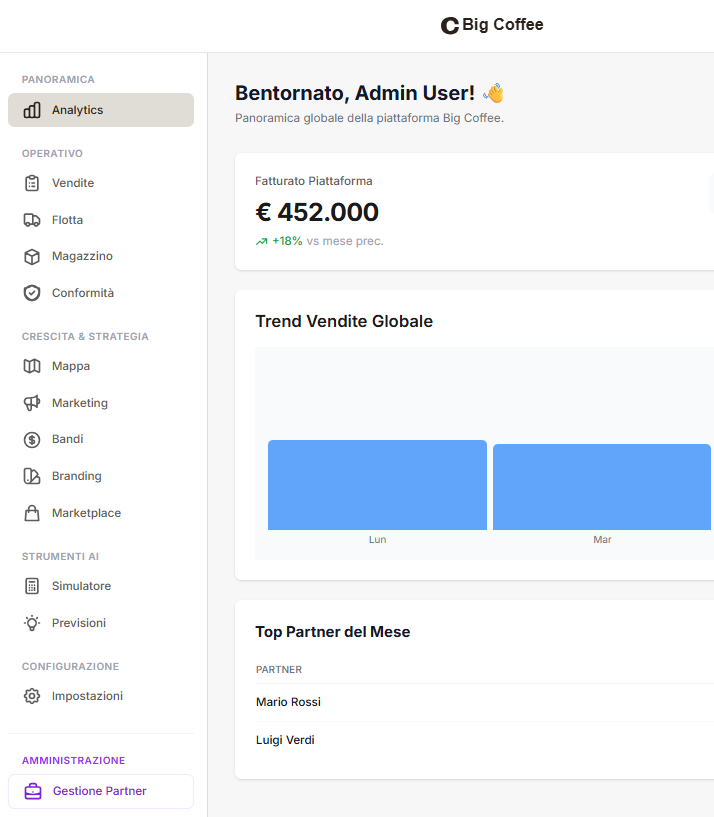Open Gestione Partner in Amministrazione
Viewport: 714px width, 817px height.
100,791
